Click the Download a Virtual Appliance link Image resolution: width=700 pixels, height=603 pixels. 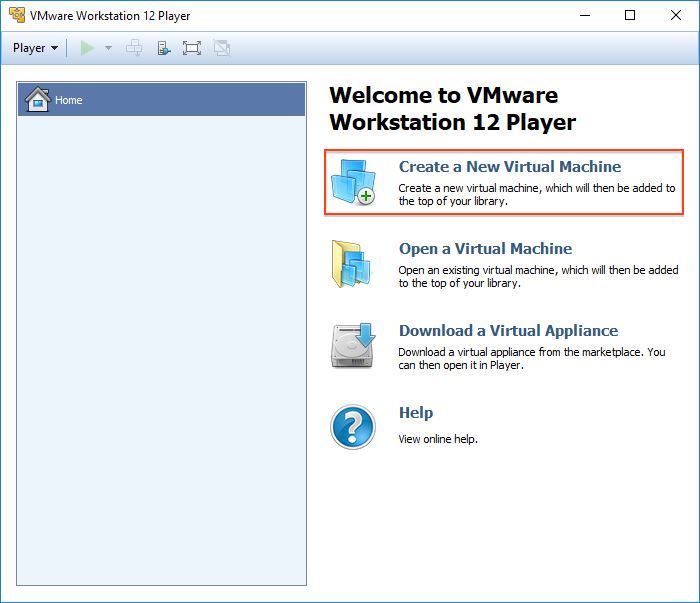coord(508,331)
